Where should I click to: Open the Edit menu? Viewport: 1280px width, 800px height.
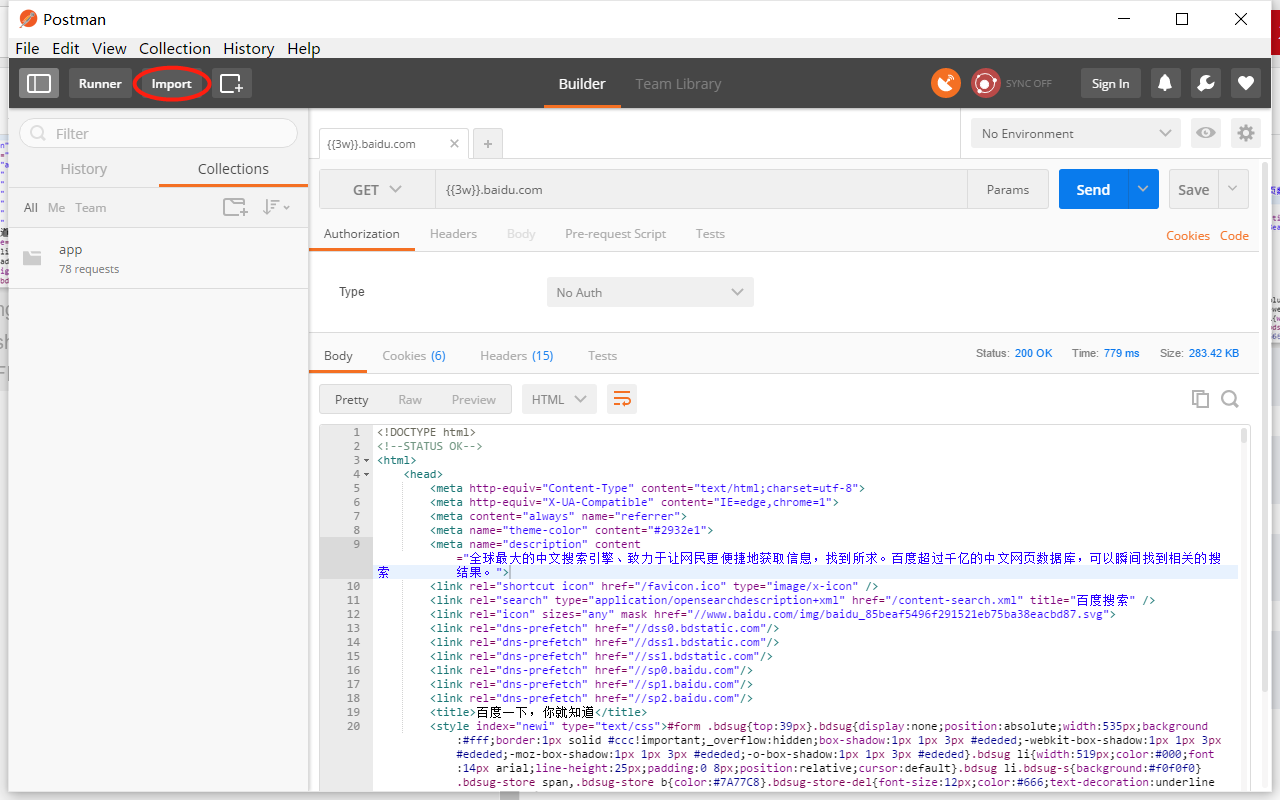click(x=66, y=48)
